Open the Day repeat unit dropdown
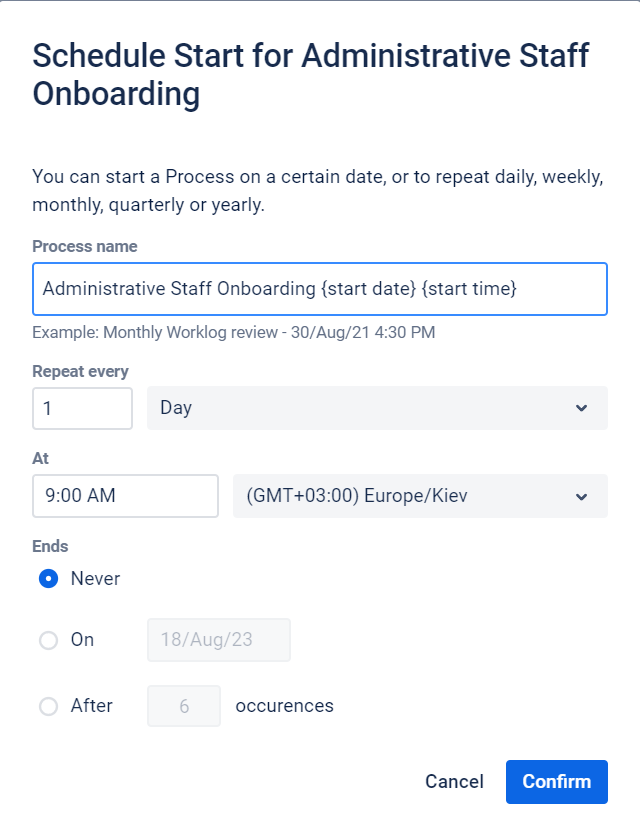This screenshot has height=833, width=640. [x=377, y=408]
